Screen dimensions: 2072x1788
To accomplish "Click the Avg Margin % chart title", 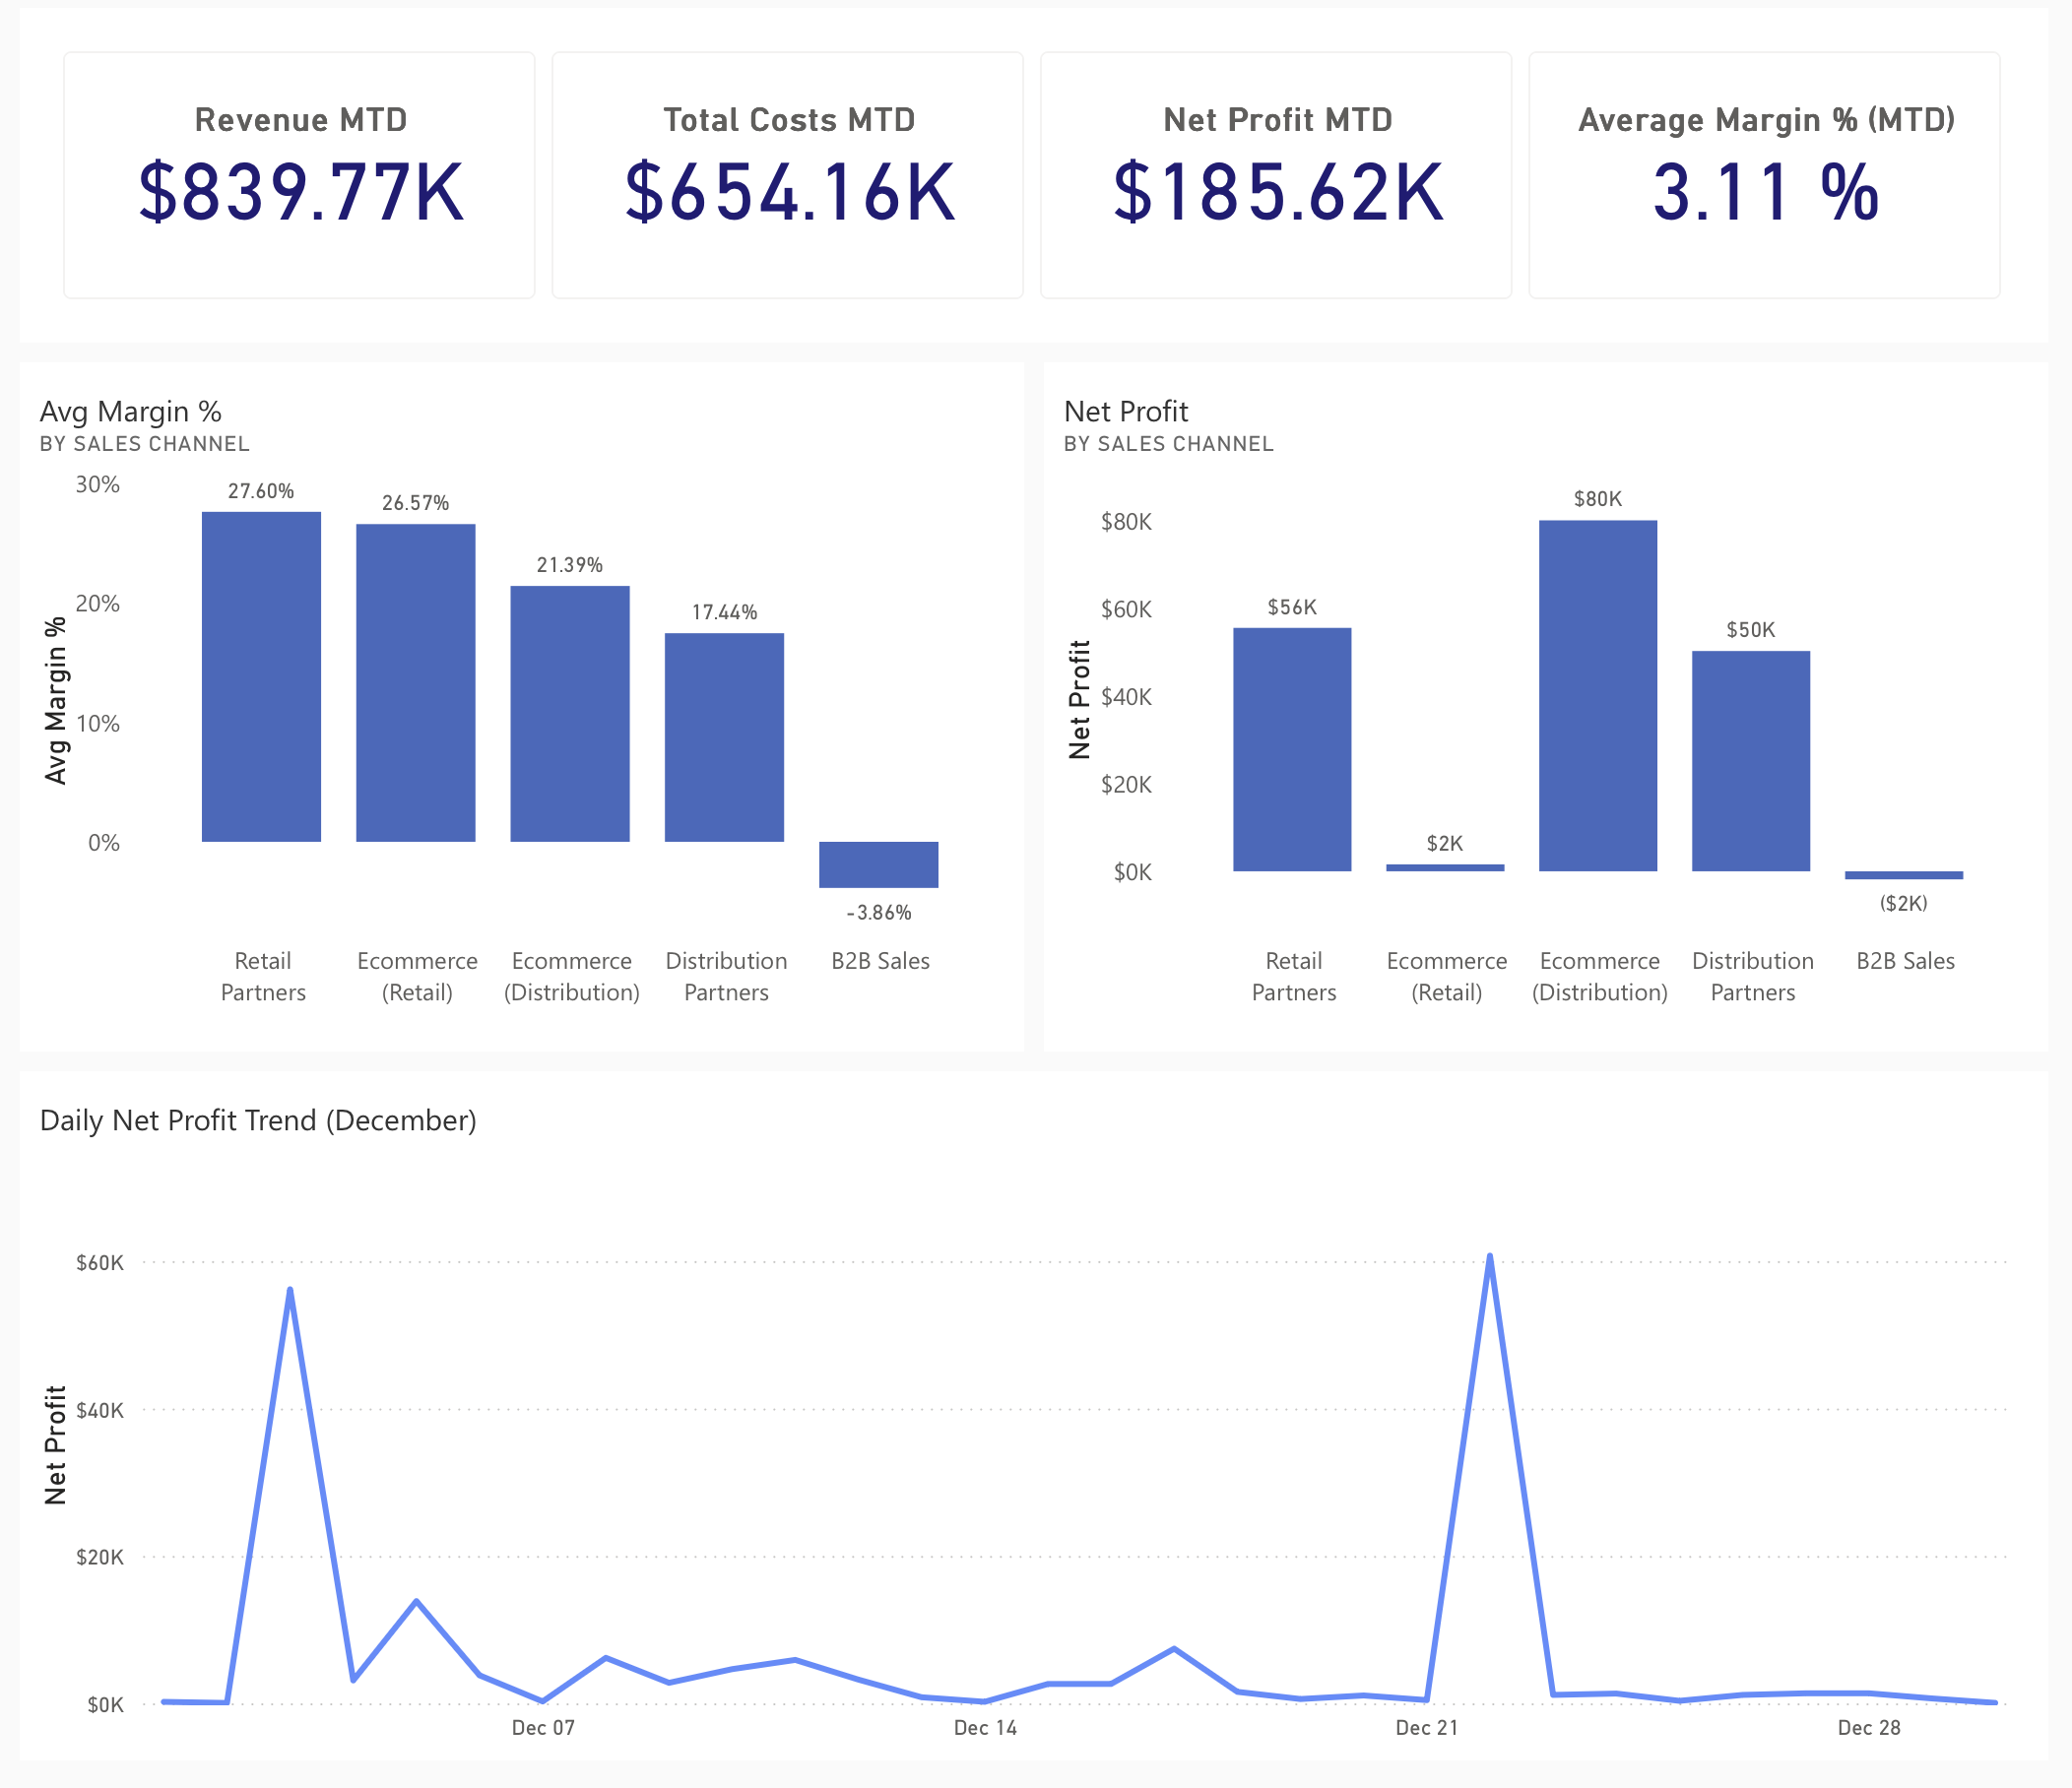I will [x=131, y=411].
